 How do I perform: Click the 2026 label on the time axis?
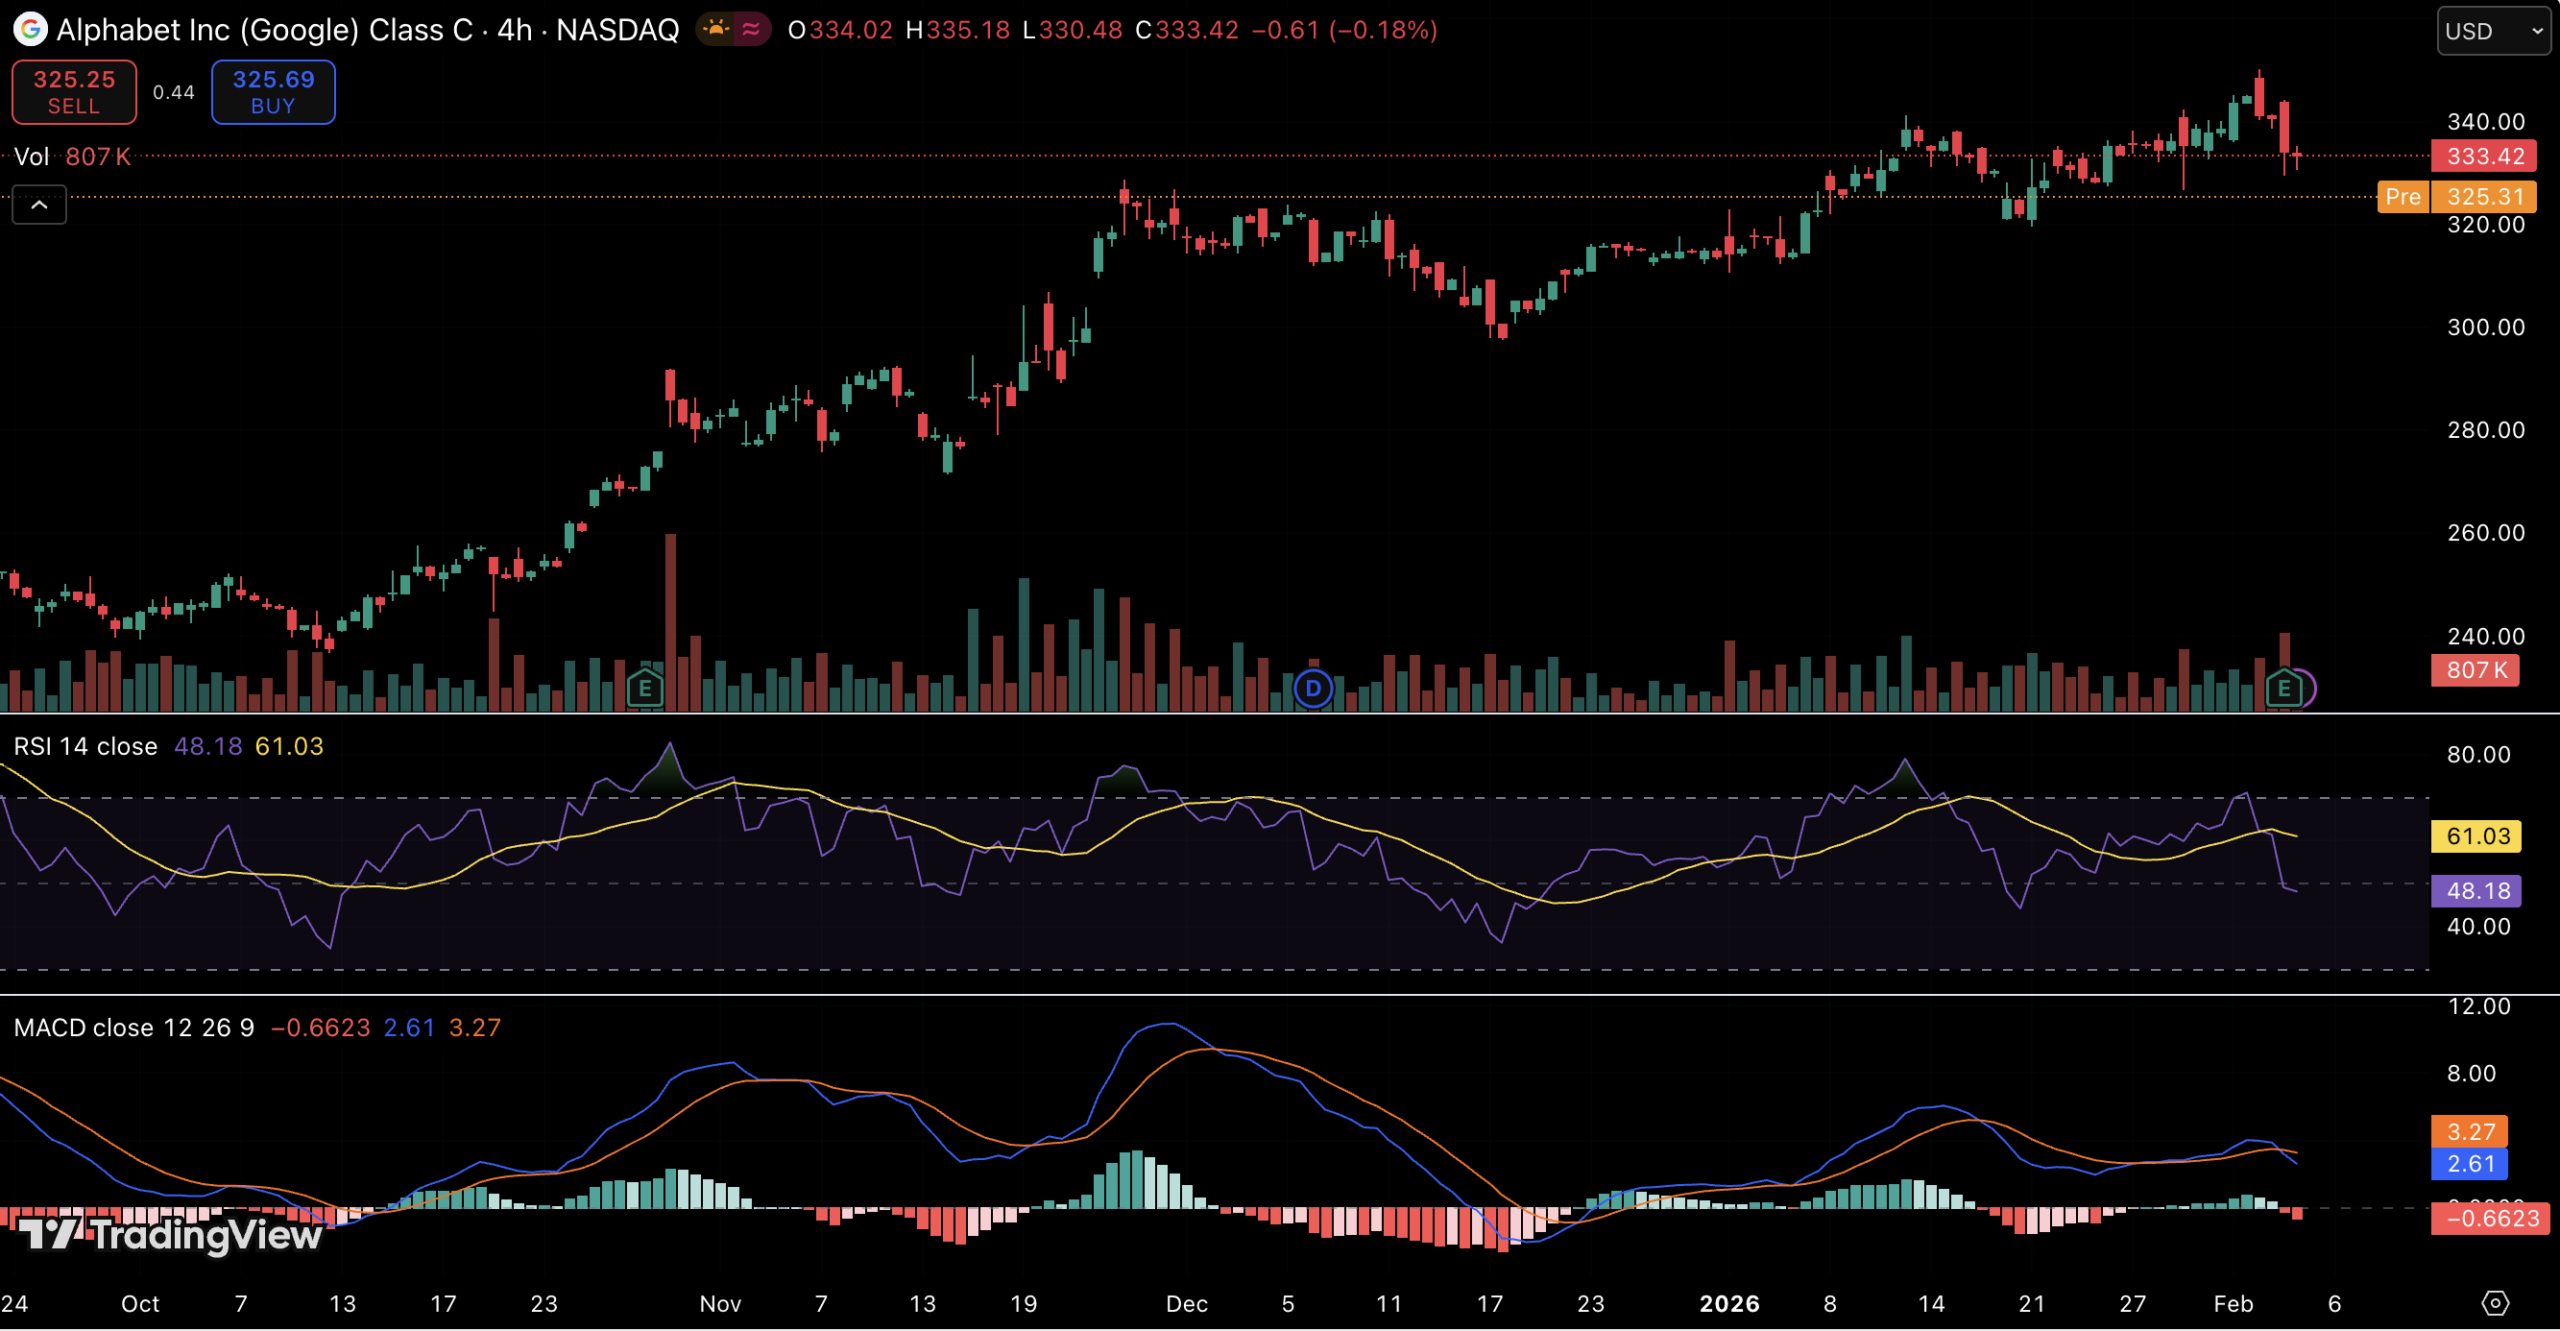coord(1729,1304)
